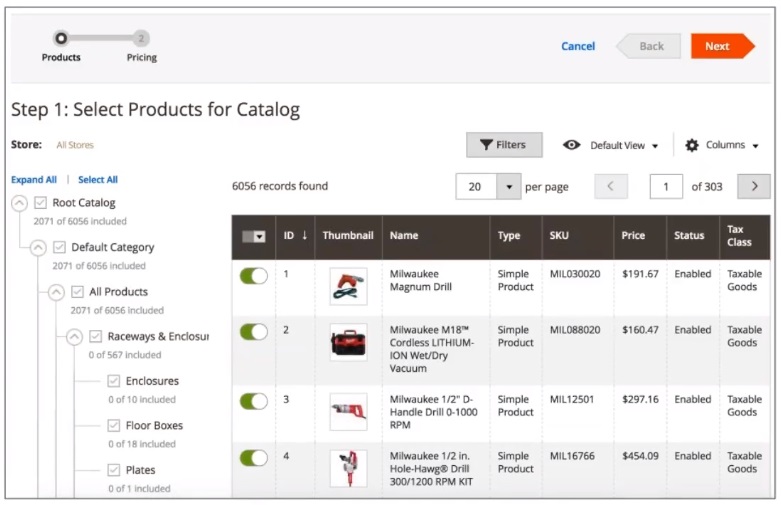The height and width of the screenshot is (505, 781).
Task: Click the Back button
Action: 649,46
